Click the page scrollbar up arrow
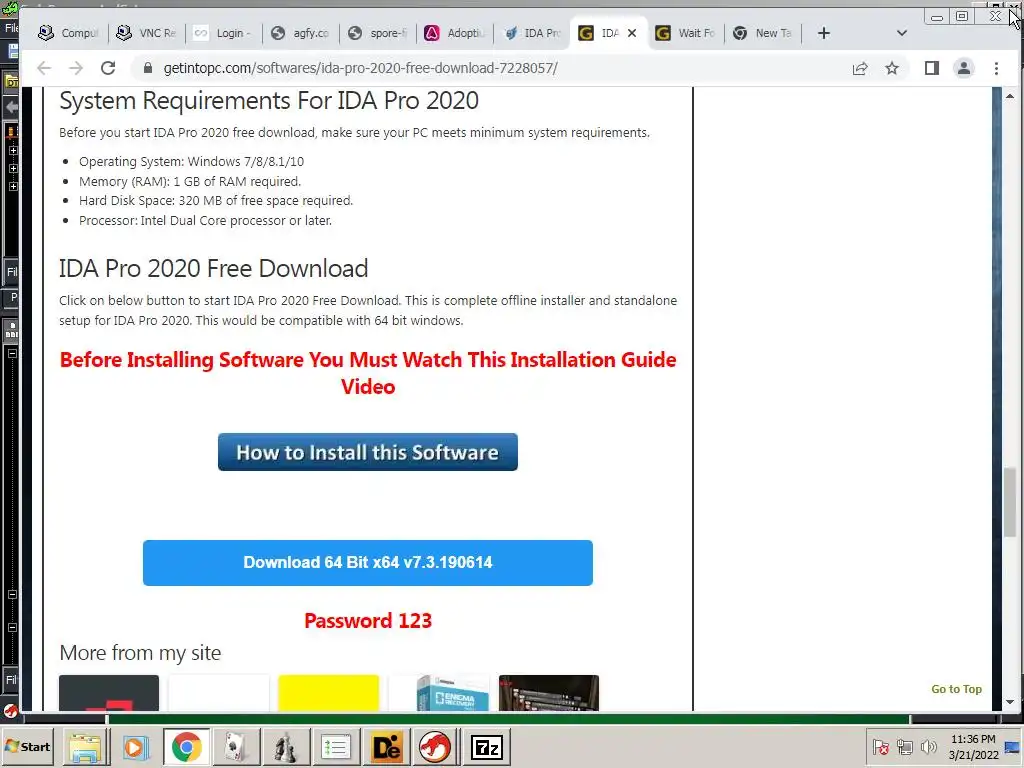Image resolution: width=1024 pixels, height=768 pixels. [x=1010, y=96]
